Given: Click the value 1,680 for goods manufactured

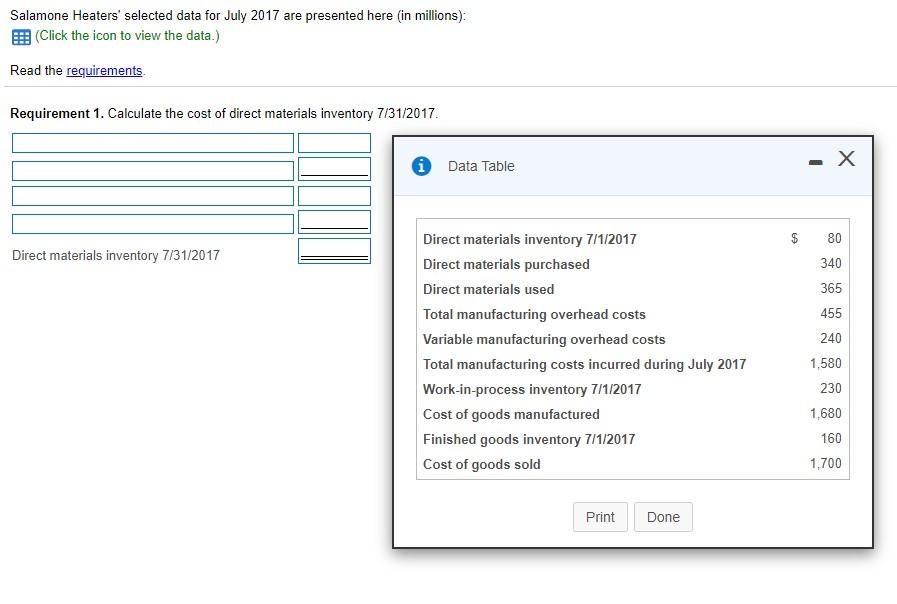Looking at the screenshot, I should (x=825, y=414).
